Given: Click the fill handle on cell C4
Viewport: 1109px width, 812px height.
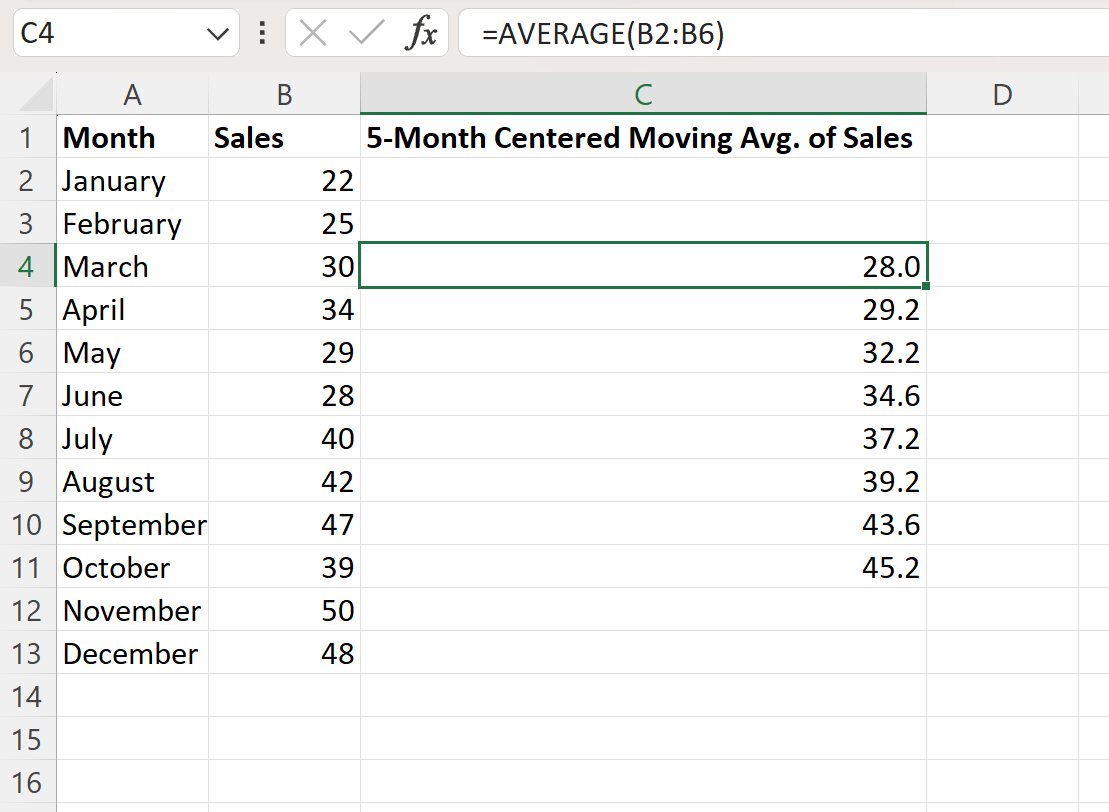Looking at the screenshot, I should [x=926, y=286].
